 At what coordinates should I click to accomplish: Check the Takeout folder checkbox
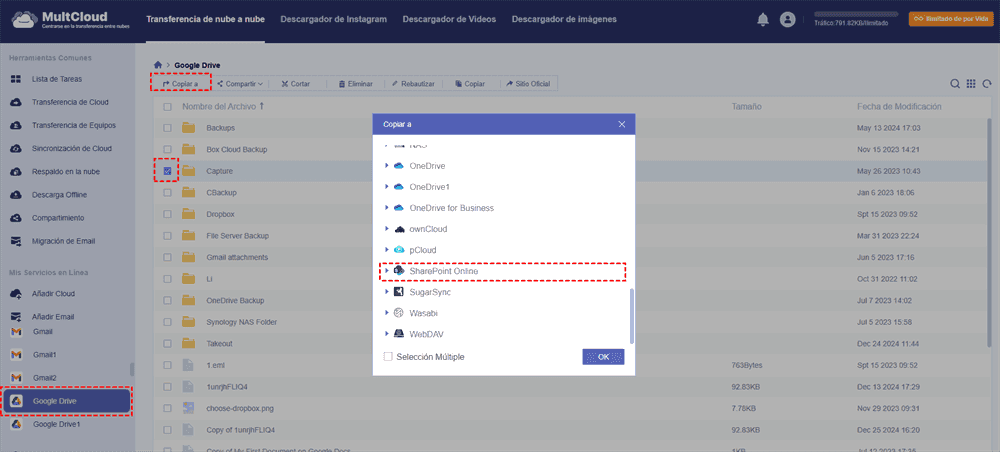167,344
